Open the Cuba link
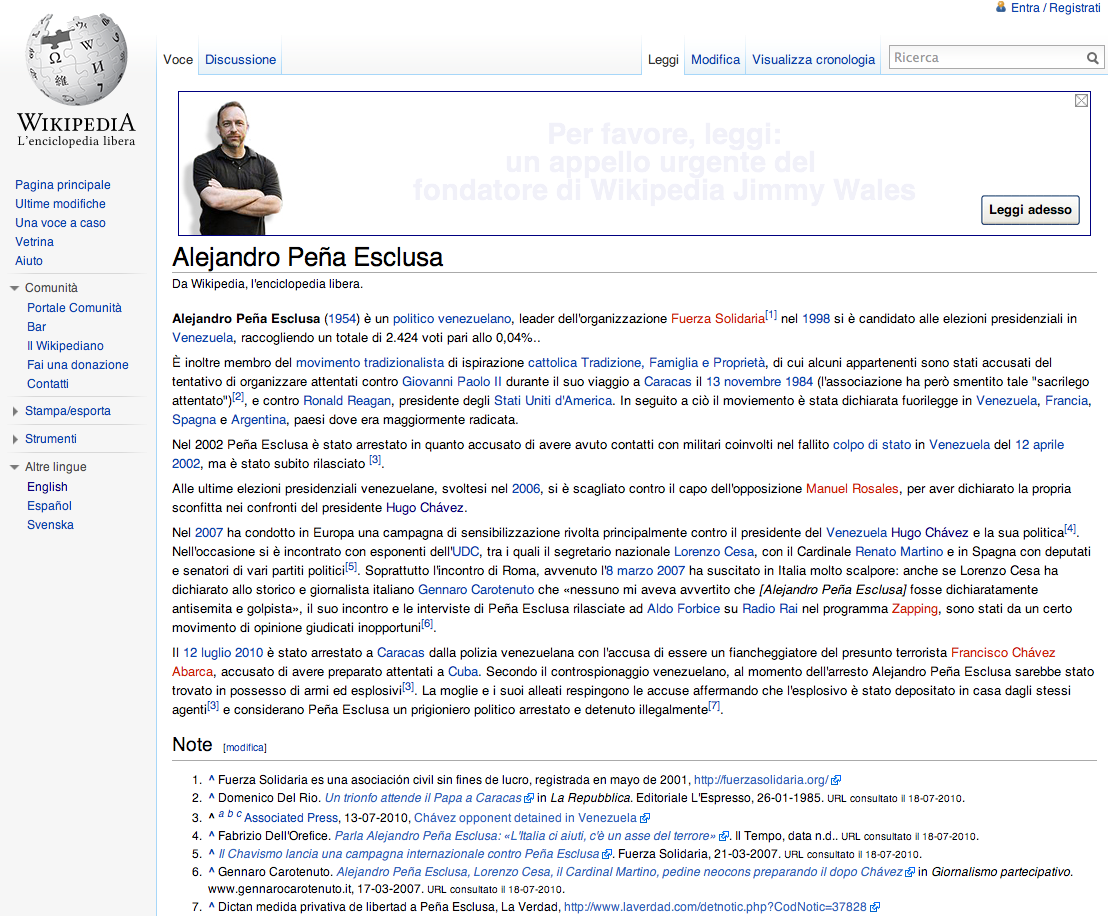 coord(464,672)
